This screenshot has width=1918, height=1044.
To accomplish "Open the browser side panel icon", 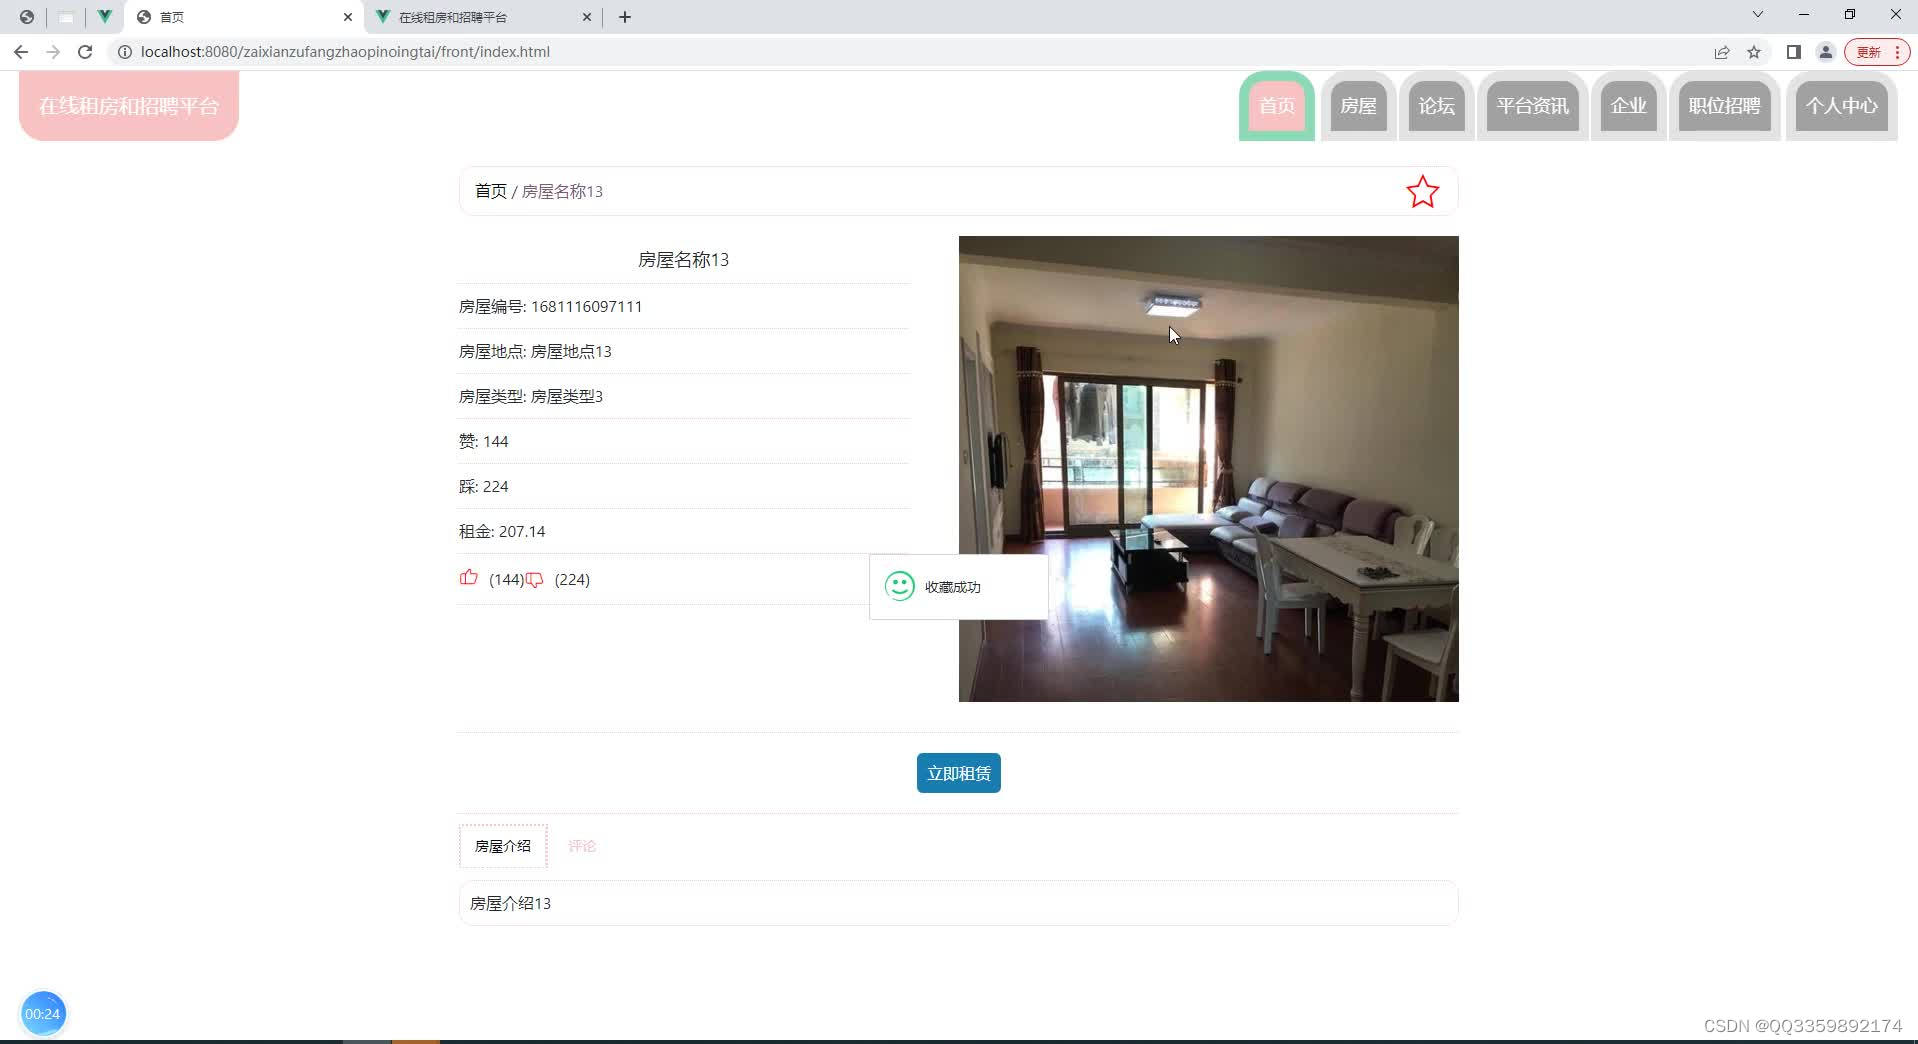I will [1793, 52].
